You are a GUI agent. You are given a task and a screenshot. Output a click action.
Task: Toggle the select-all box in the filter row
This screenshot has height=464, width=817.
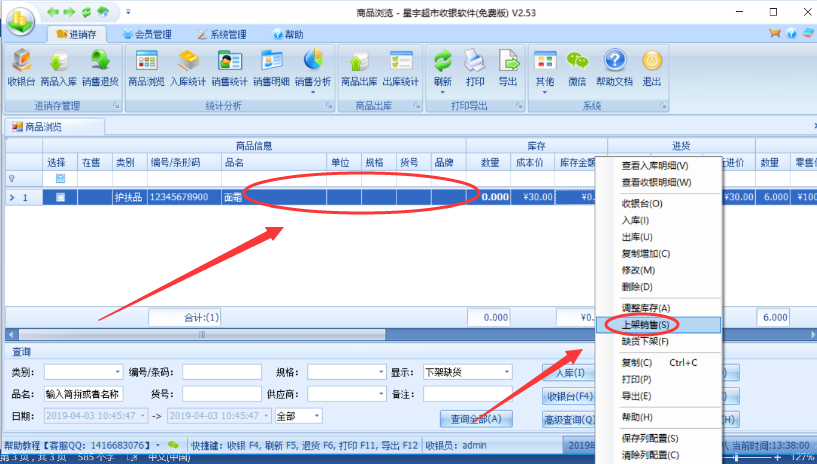60,179
